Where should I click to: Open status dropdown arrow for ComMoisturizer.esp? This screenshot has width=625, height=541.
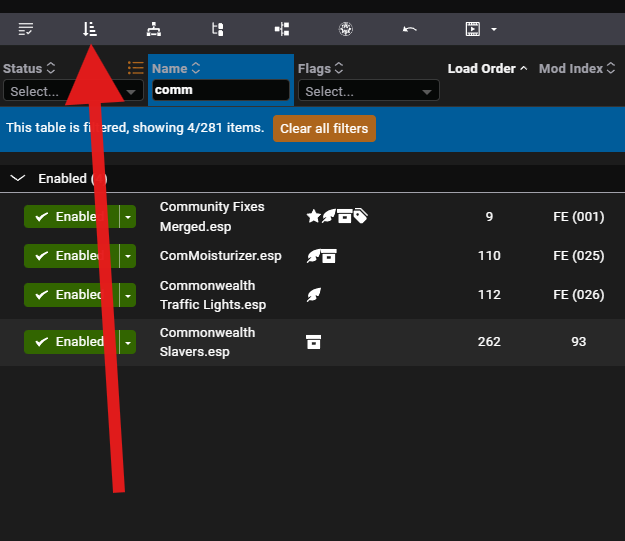[128, 256]
